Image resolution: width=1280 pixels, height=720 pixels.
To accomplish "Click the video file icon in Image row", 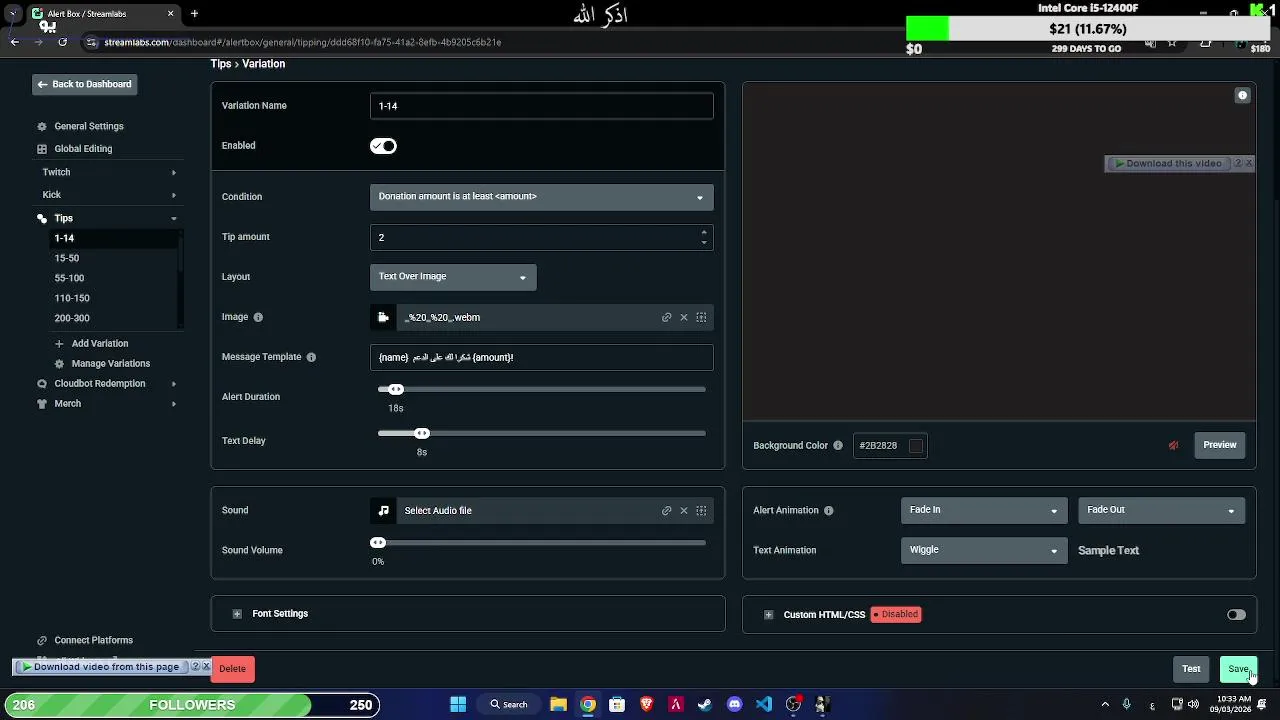I will [383, 317].
